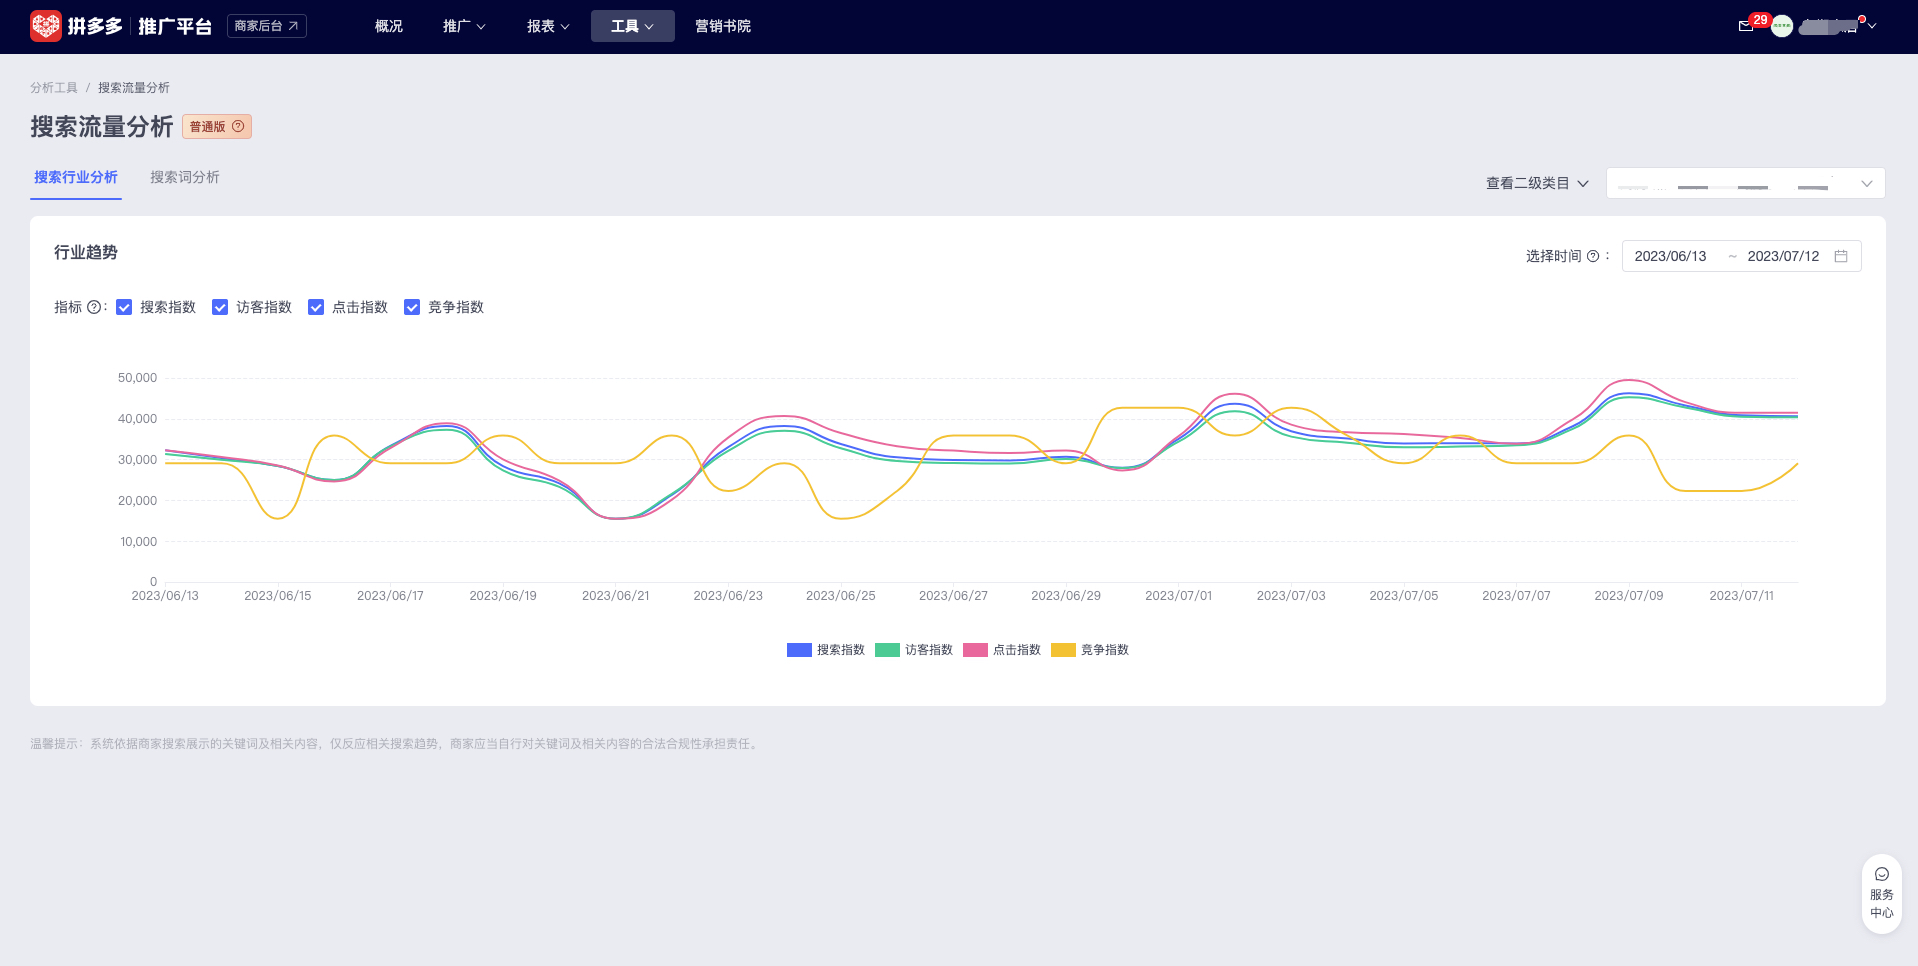
Task: Click the 分析工具 breadcrumb link
Action: click(54, 88)
